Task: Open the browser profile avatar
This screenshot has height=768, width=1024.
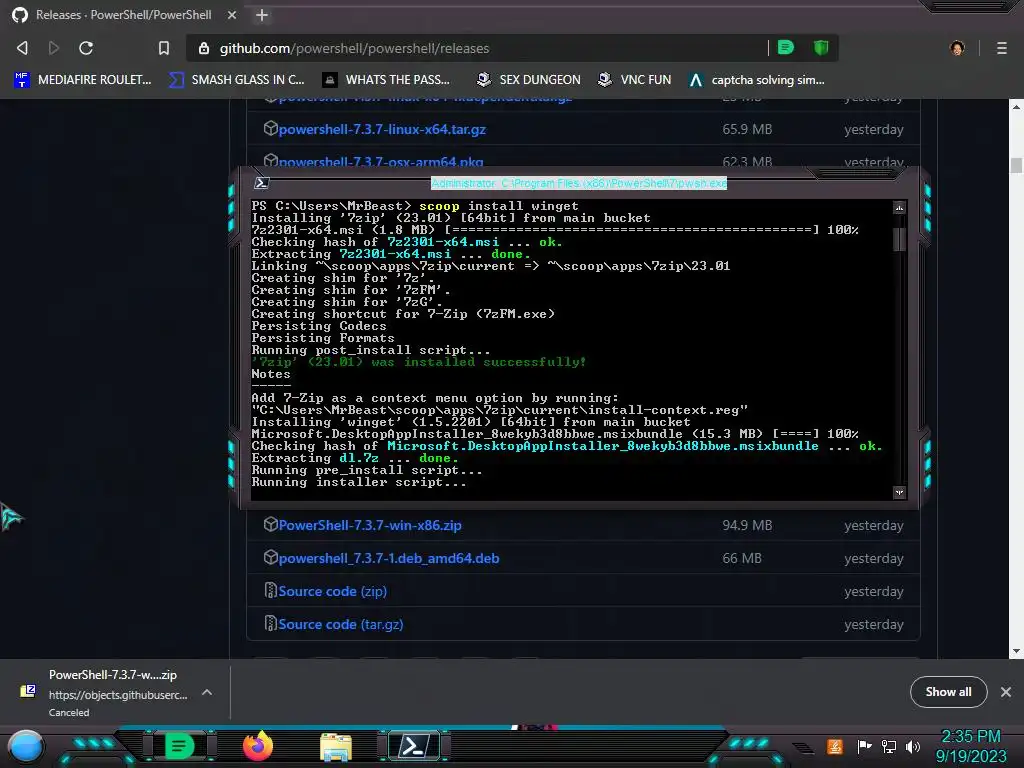Action: (x=957, y=48)
